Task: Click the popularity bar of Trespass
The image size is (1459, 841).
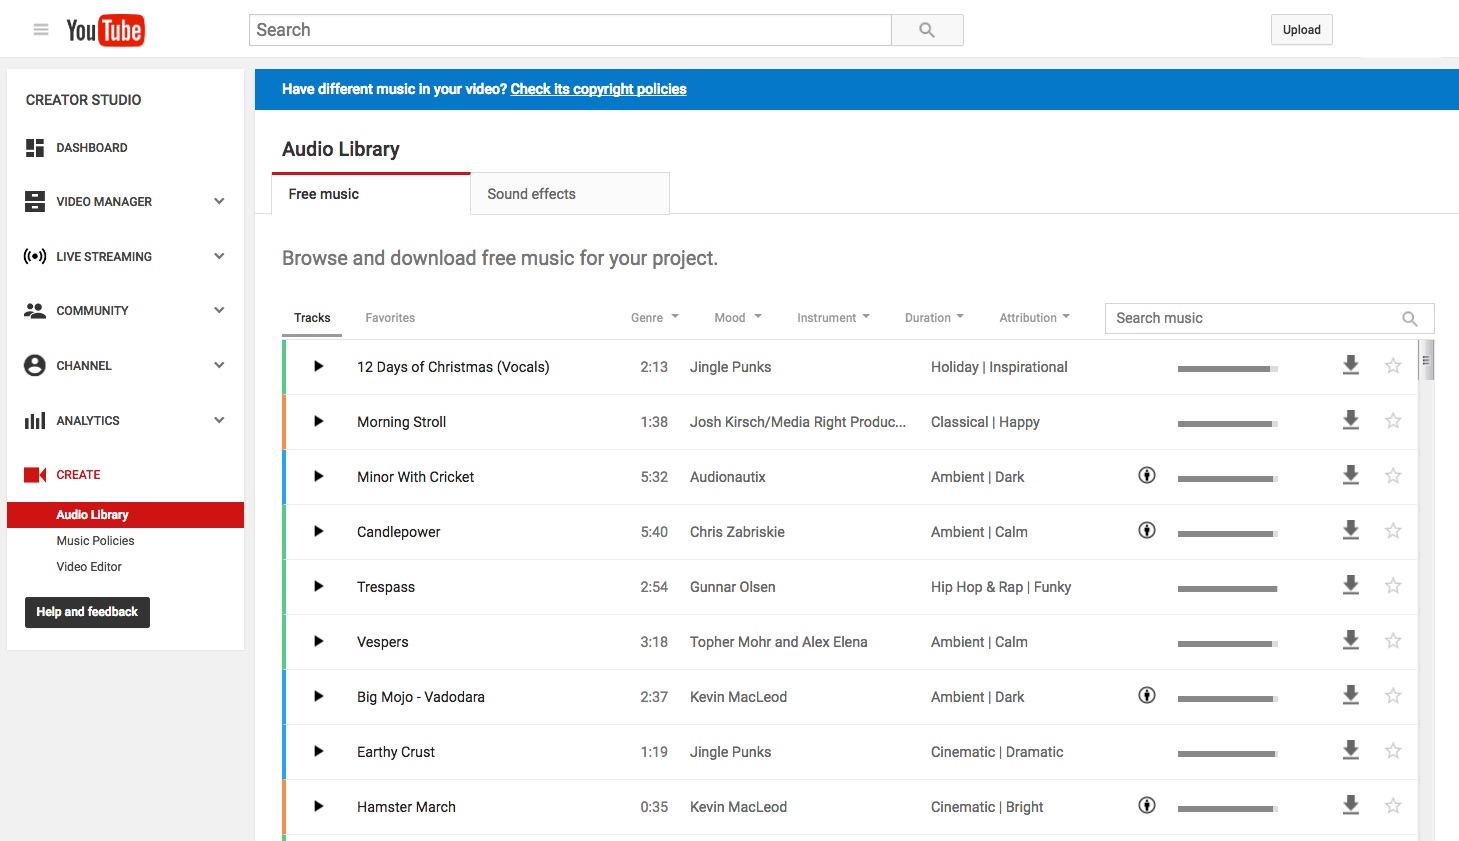Action: click(1228, 589)
